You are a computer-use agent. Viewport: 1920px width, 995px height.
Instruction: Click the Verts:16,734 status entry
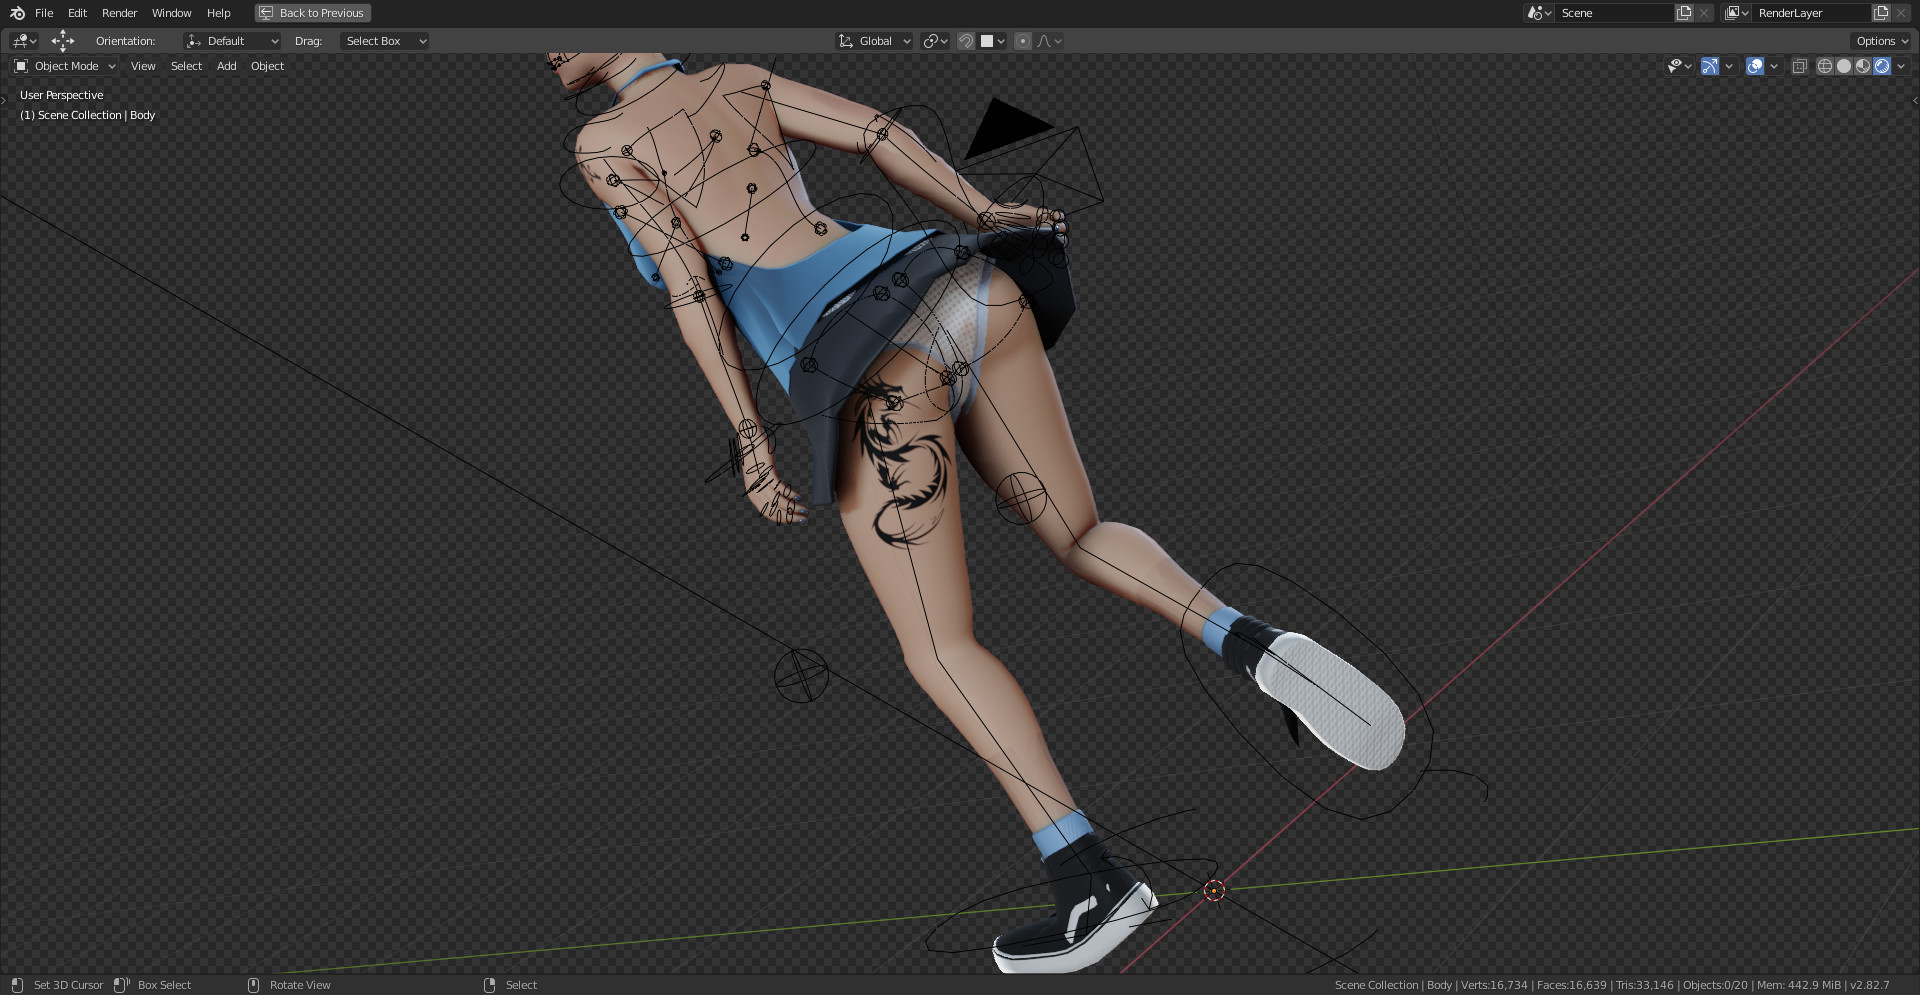coord(1494,985)
